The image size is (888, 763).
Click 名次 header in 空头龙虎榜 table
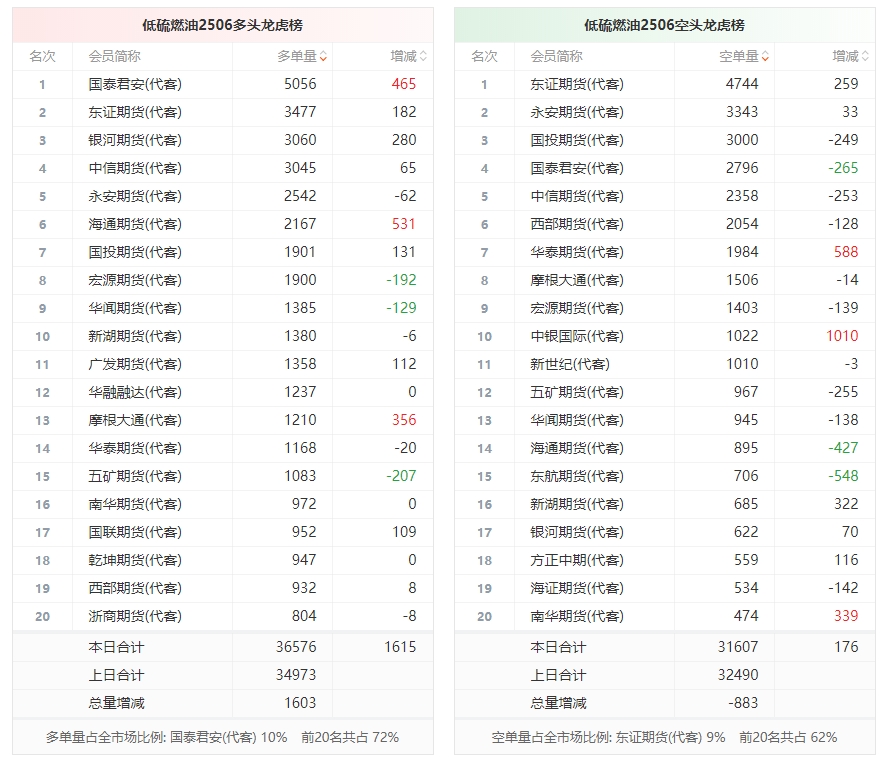pyautogui.click(x=485, y=56)
